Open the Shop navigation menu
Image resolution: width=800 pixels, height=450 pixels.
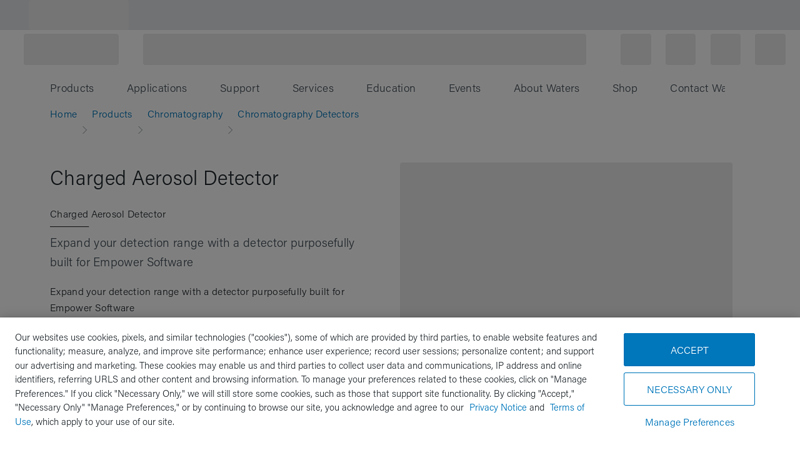click(624, 88)
